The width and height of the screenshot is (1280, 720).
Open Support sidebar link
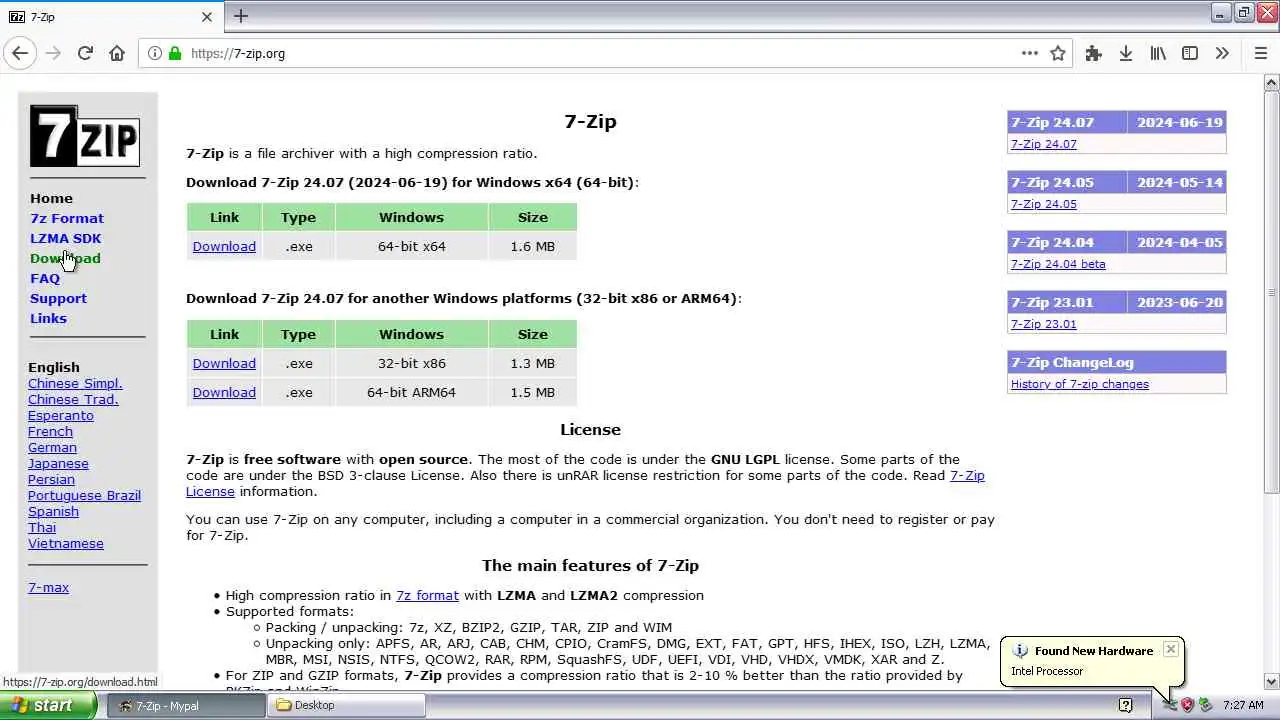pos(58,298)
